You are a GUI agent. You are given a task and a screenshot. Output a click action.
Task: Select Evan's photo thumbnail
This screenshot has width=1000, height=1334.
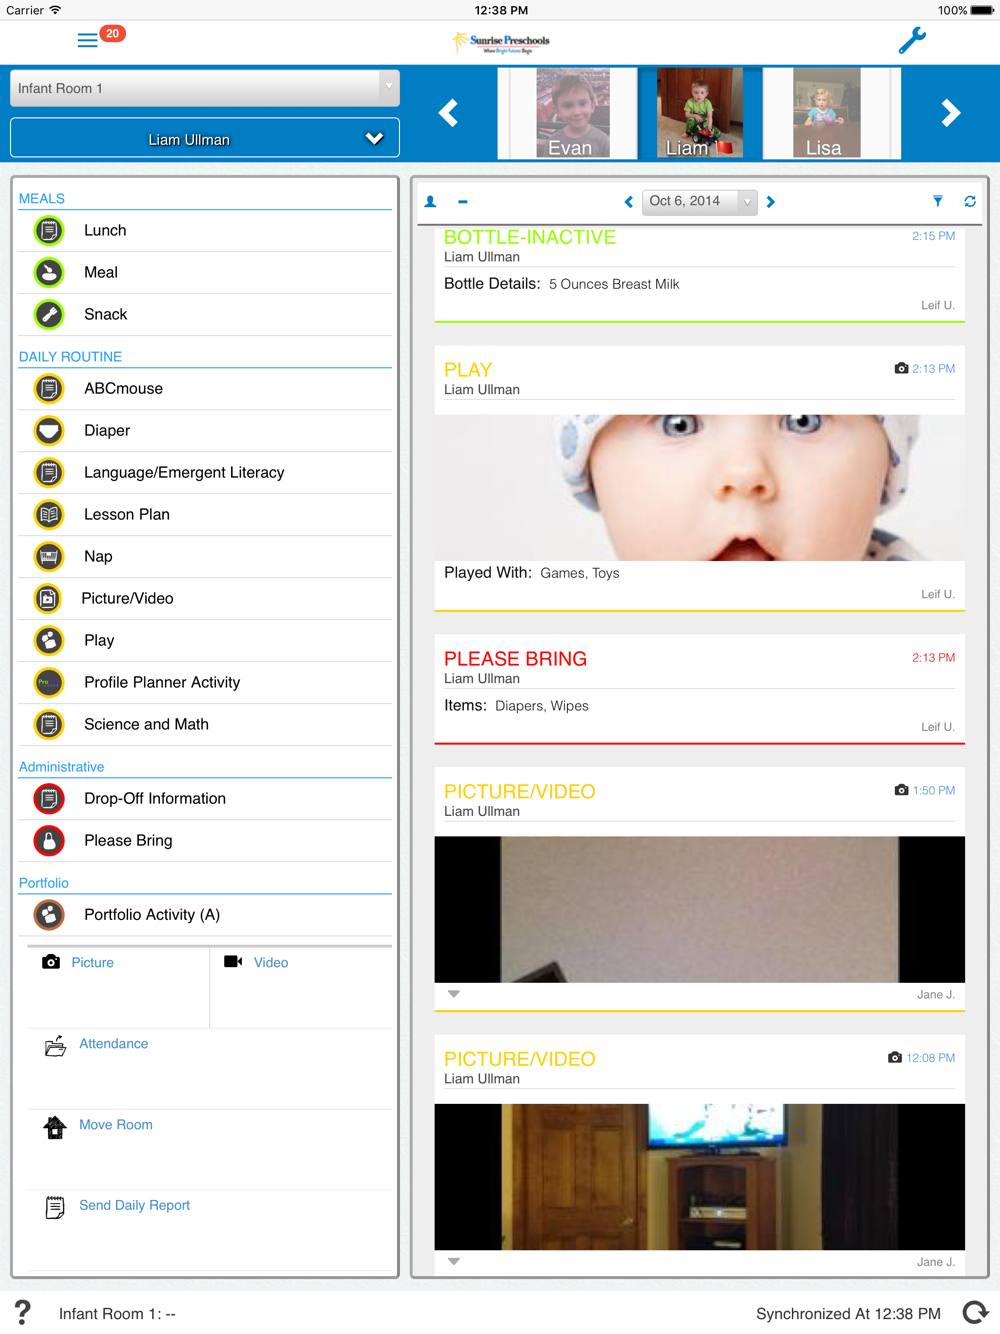[x=571, y=113]
